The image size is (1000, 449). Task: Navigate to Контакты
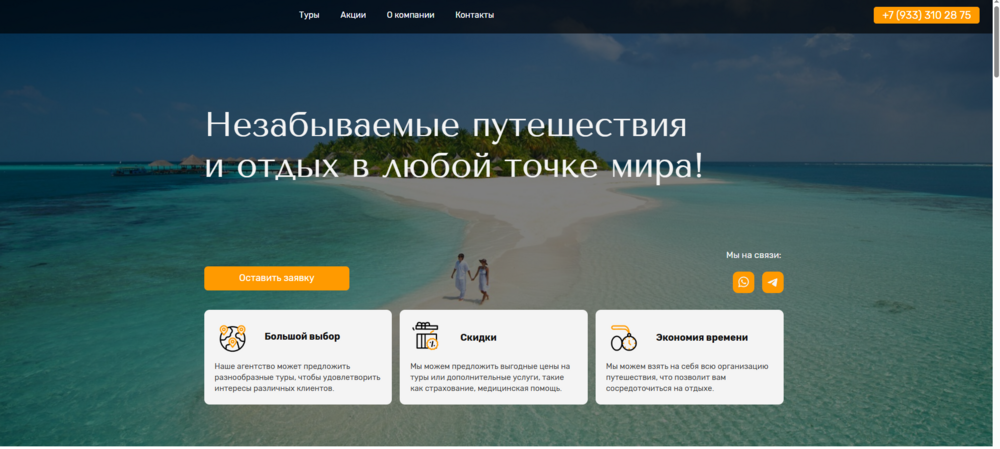[474, 15]
